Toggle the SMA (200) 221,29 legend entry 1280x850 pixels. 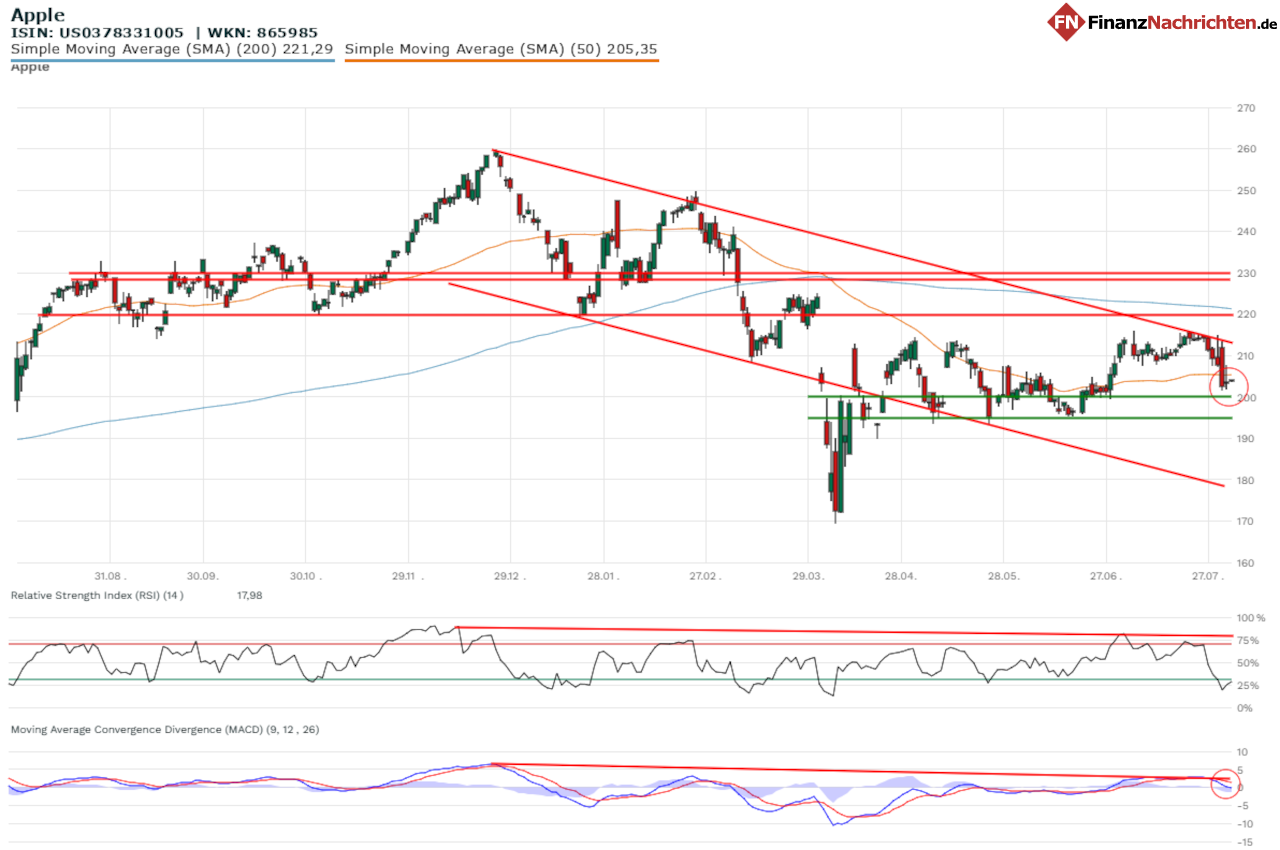tap(171, 48)
